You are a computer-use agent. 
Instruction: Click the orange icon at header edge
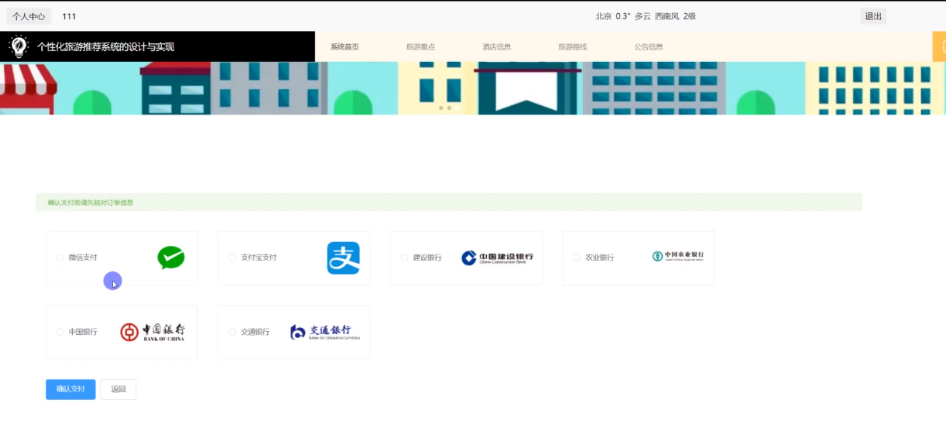click(939, 46)
